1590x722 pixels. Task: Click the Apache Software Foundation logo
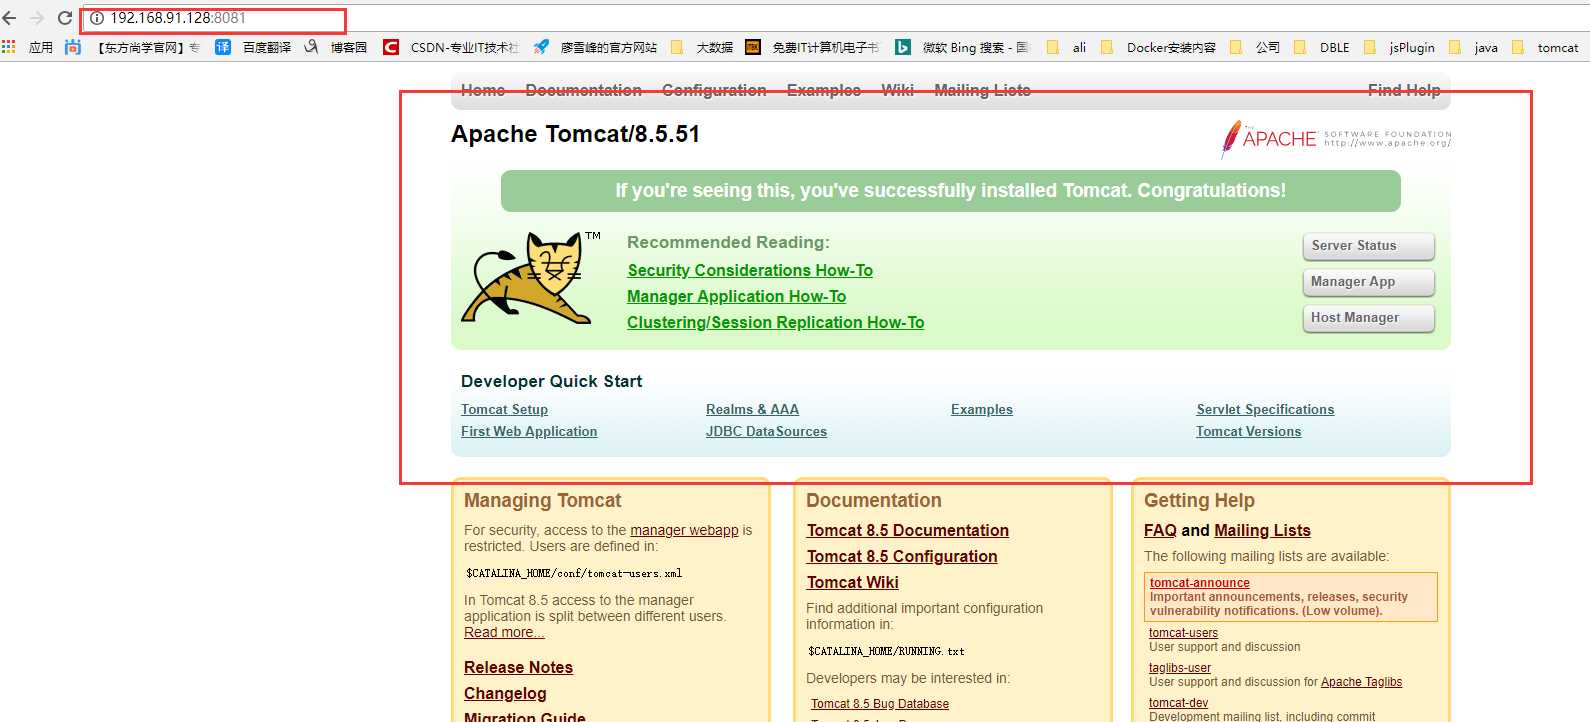click(1335, 139)
